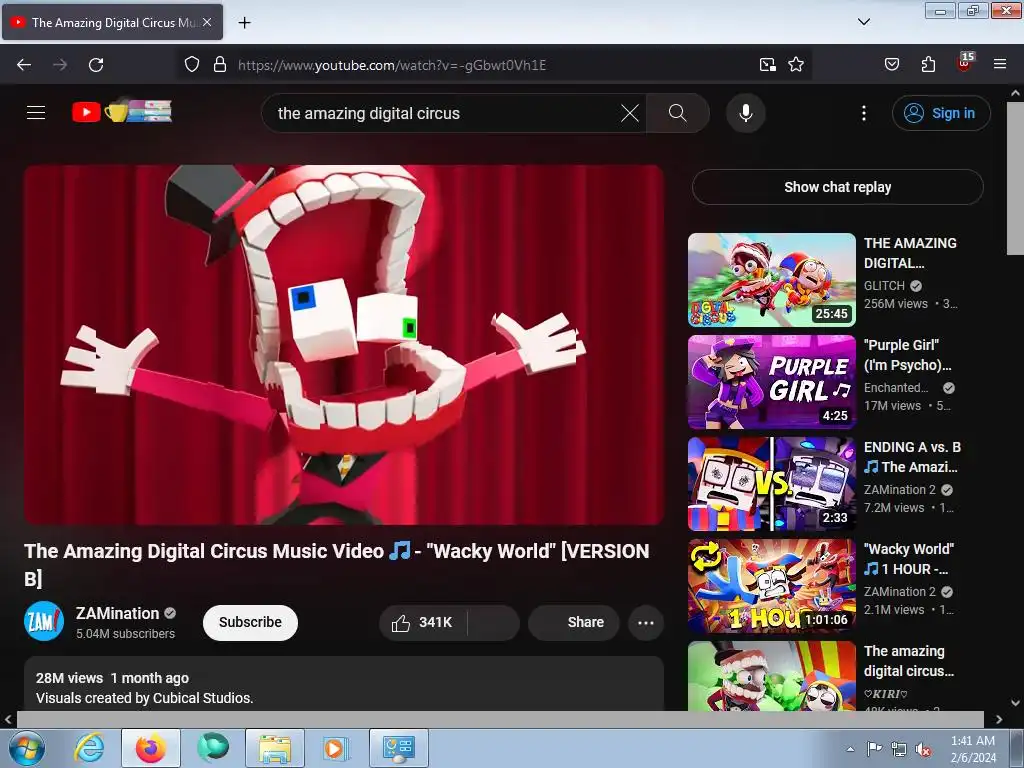
Task: Open "The amazing digital circus..." KIRI video
Action: pos(908,661)
